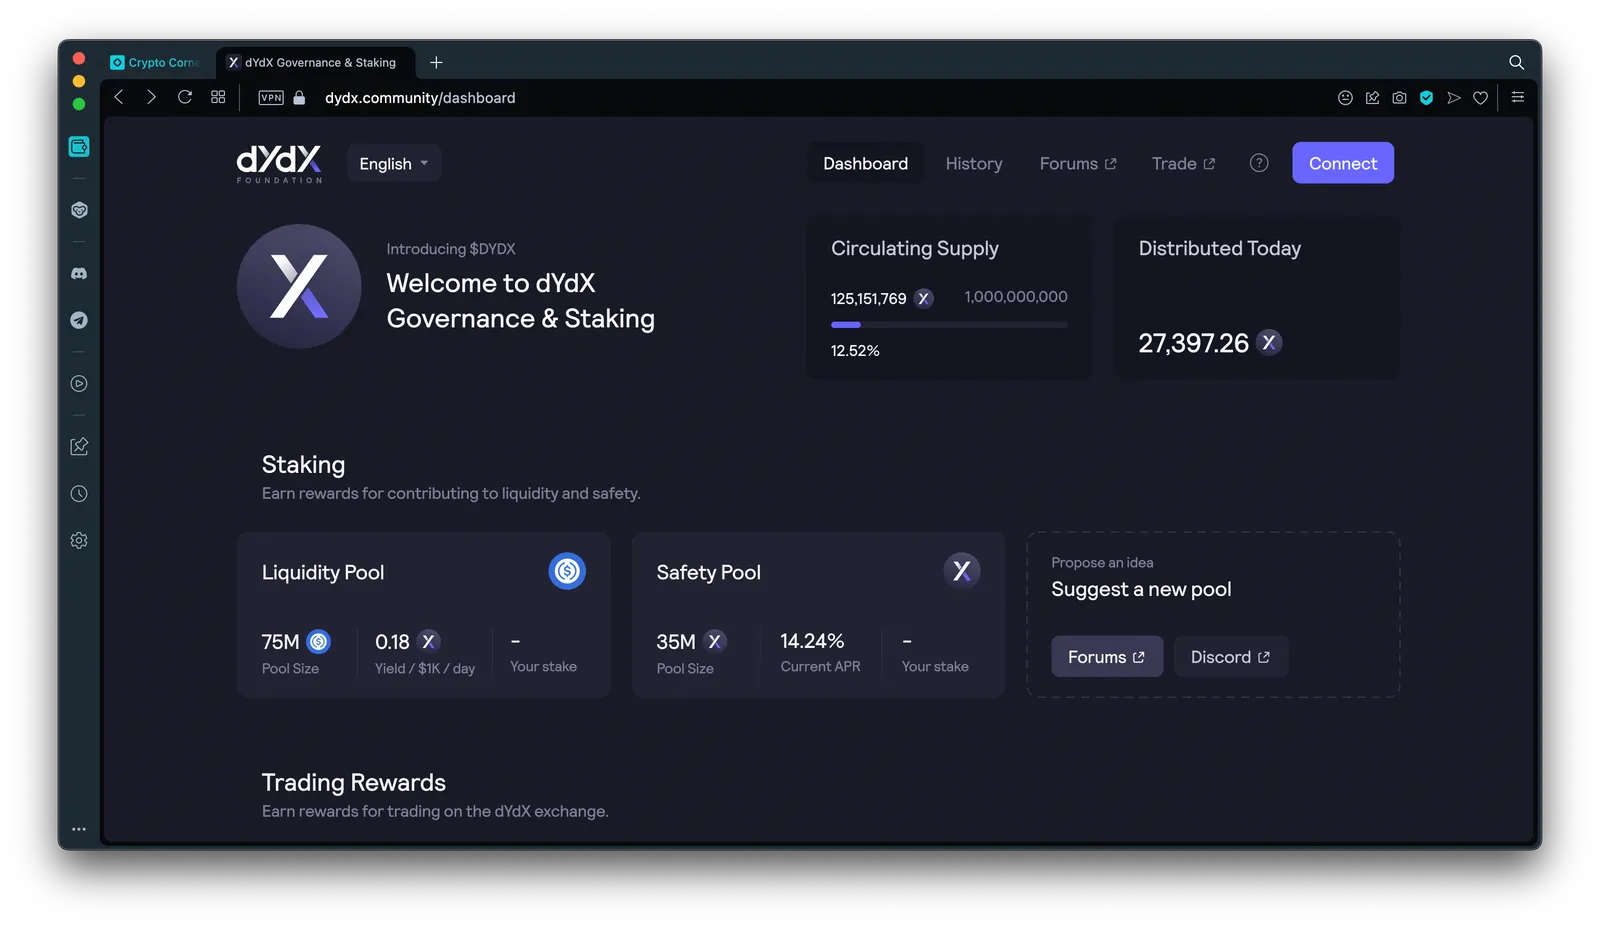
Task: Click the Discord button in Suggest pool card
Action: (1231, 657)
